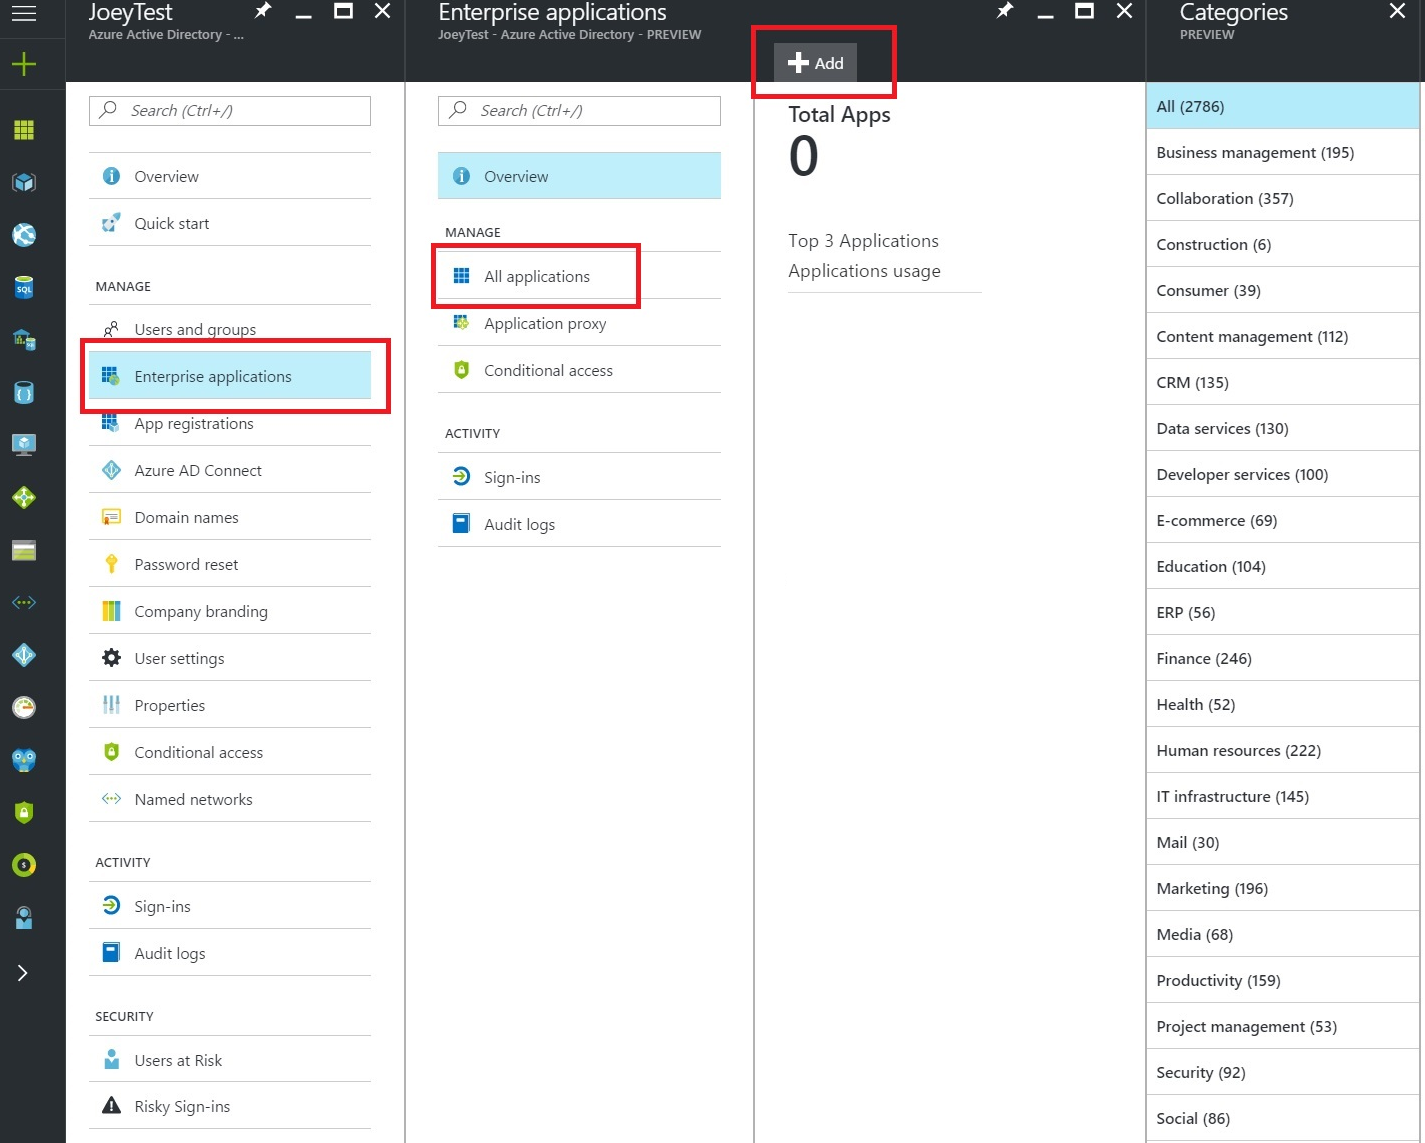Viewport: 1425px width, 1143px height.
Task: Pin the Enterprise applications blade
Action: click(x=1005, y=11)
